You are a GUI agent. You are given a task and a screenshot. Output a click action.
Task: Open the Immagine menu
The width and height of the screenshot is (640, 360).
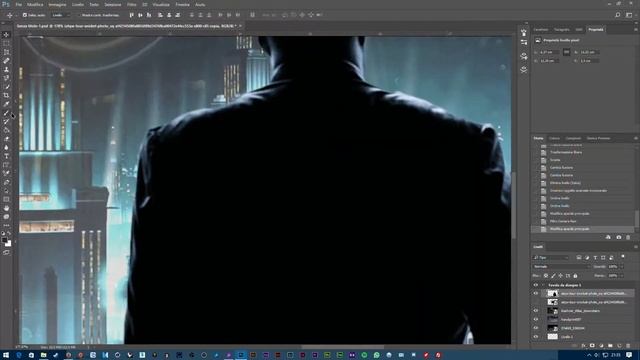[57, 4]
